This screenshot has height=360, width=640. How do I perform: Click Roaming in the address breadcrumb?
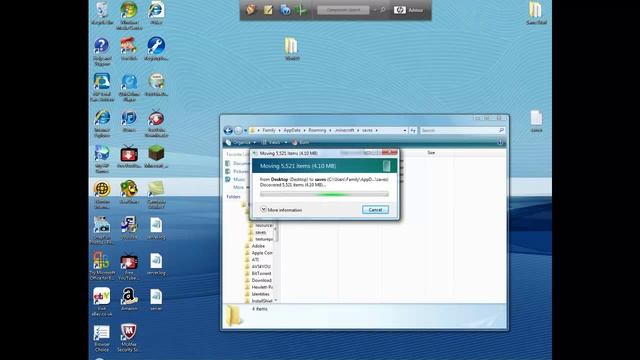317,130
